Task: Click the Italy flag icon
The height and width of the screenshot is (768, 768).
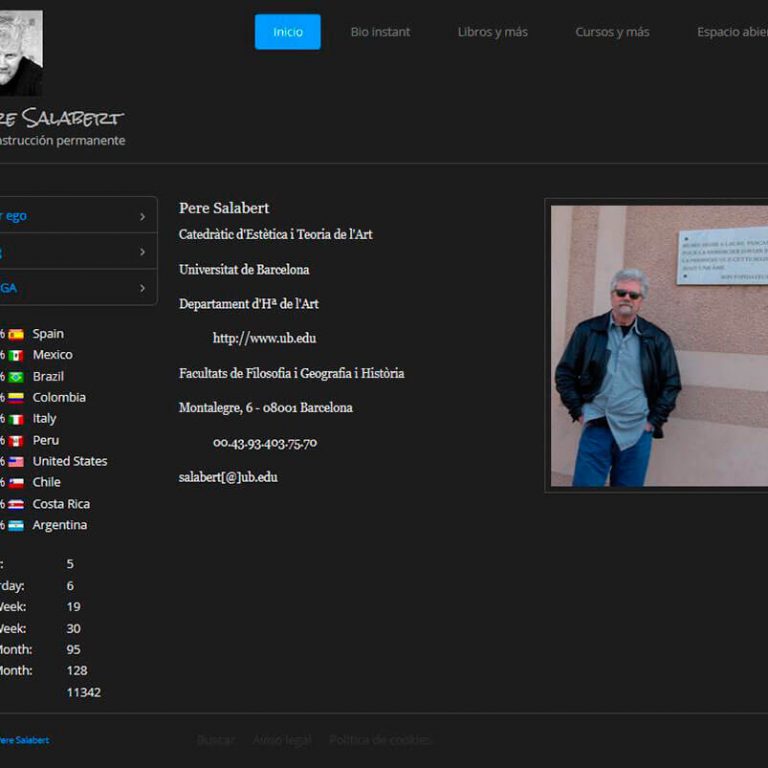Action: (x=16, y=419)
